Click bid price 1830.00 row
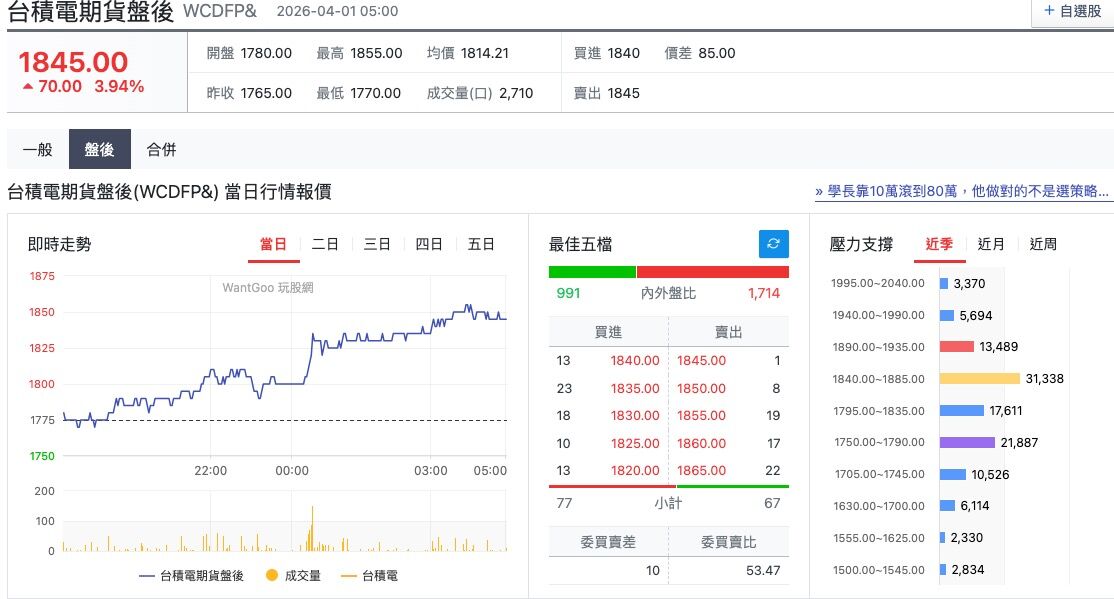Viewport: 1114px width, 599px height. (x=635, y=416)
